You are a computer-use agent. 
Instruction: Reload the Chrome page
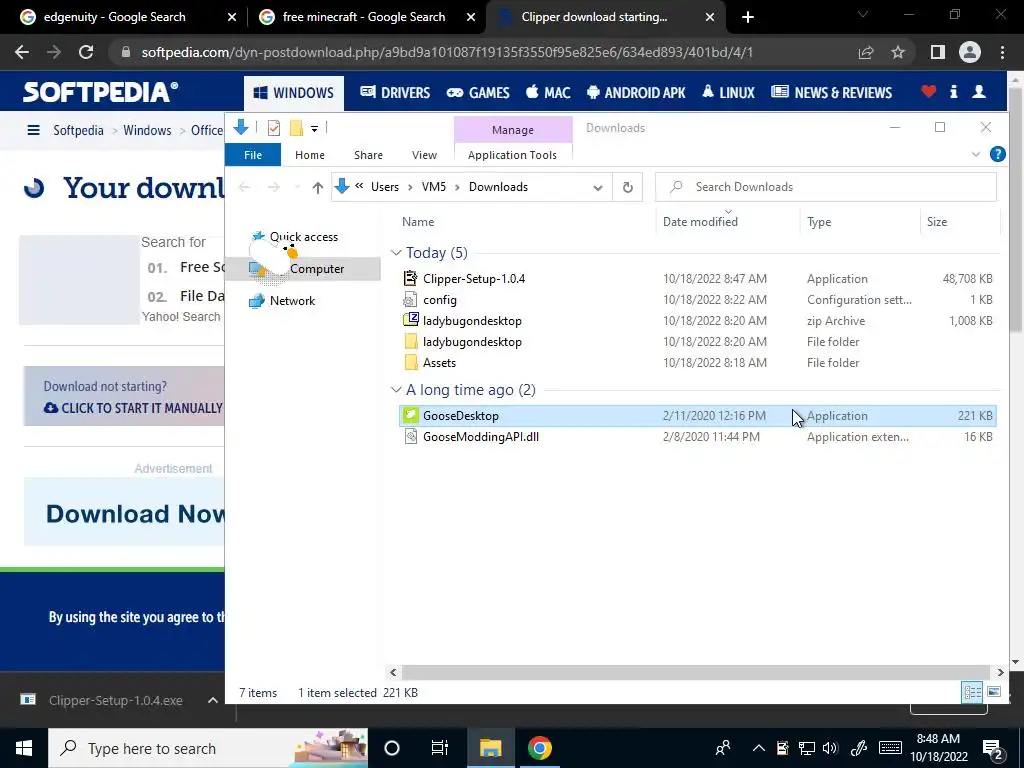coord(86,52)
